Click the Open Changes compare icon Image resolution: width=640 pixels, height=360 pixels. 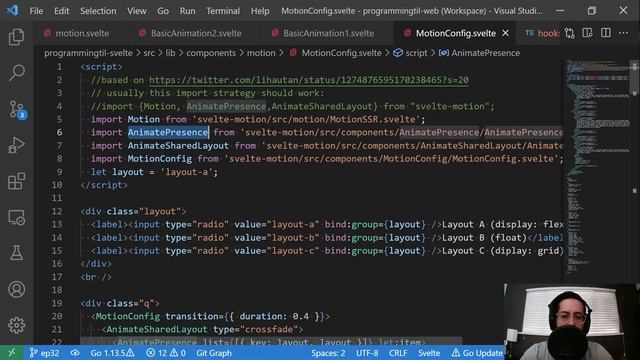coord(569,33)
